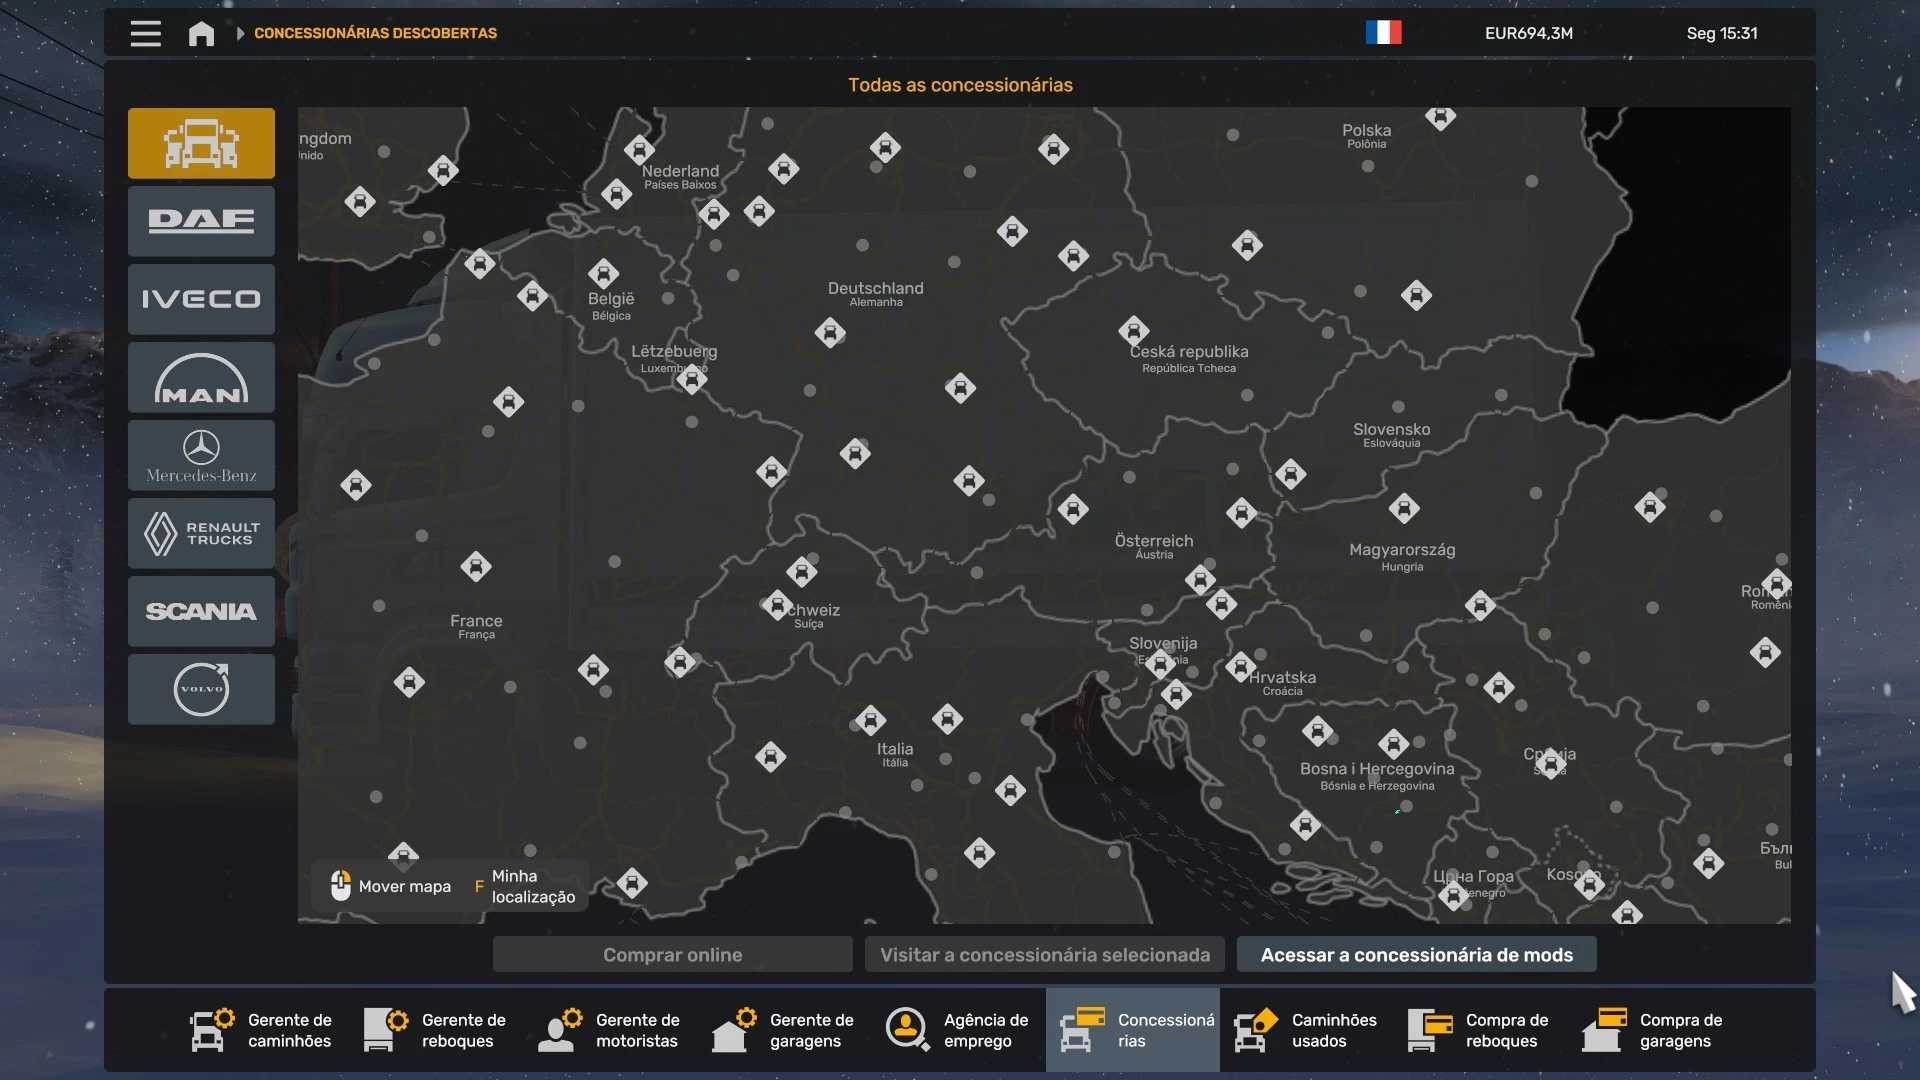Viewport: 1920px width, 1080px height.
Task: Click the Comprar online button
Action: coord(672,955)
